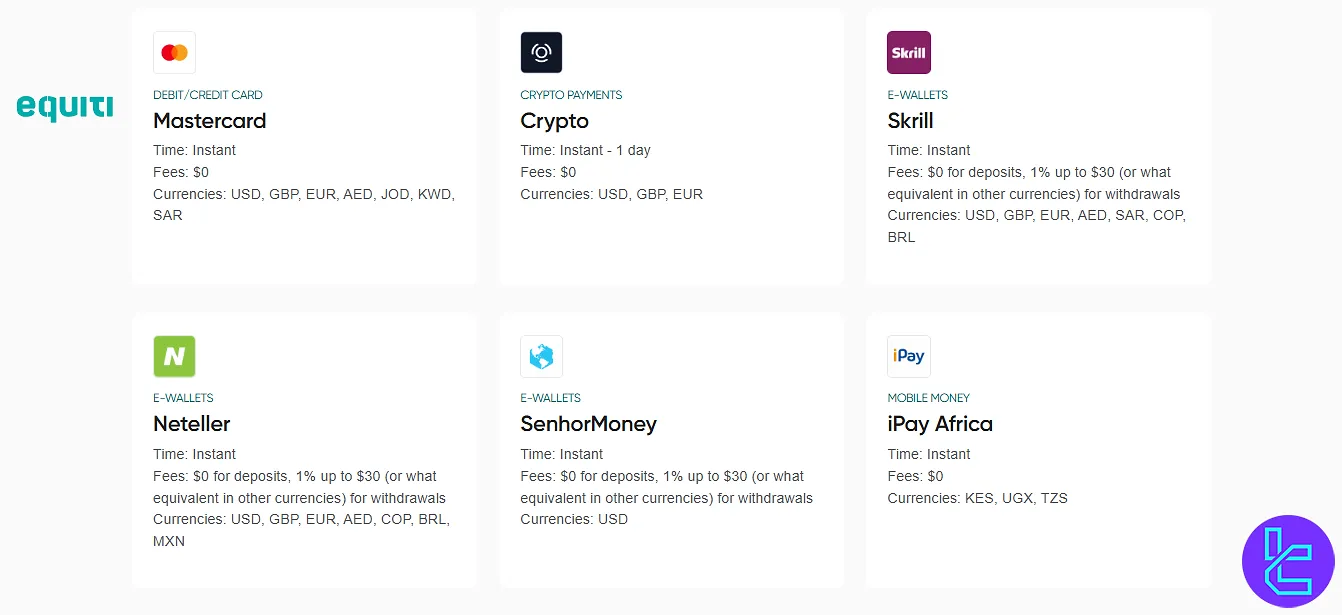Click the Mastercard heading
Screen dimensions: 1342x615
click(x=209, y=121)
